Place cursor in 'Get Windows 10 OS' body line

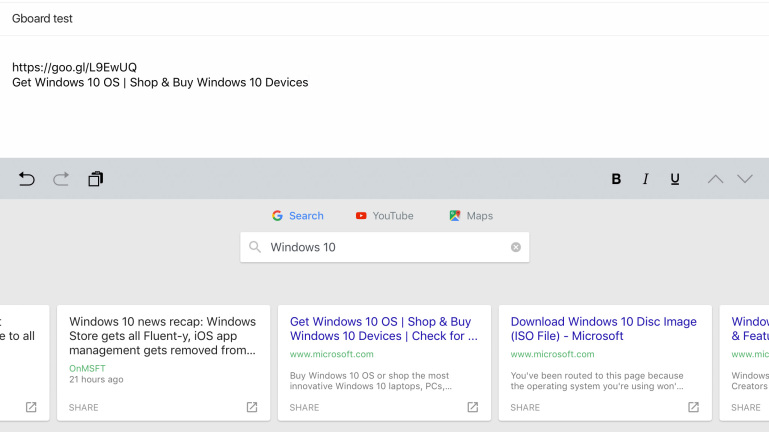[x=160, y=82]
